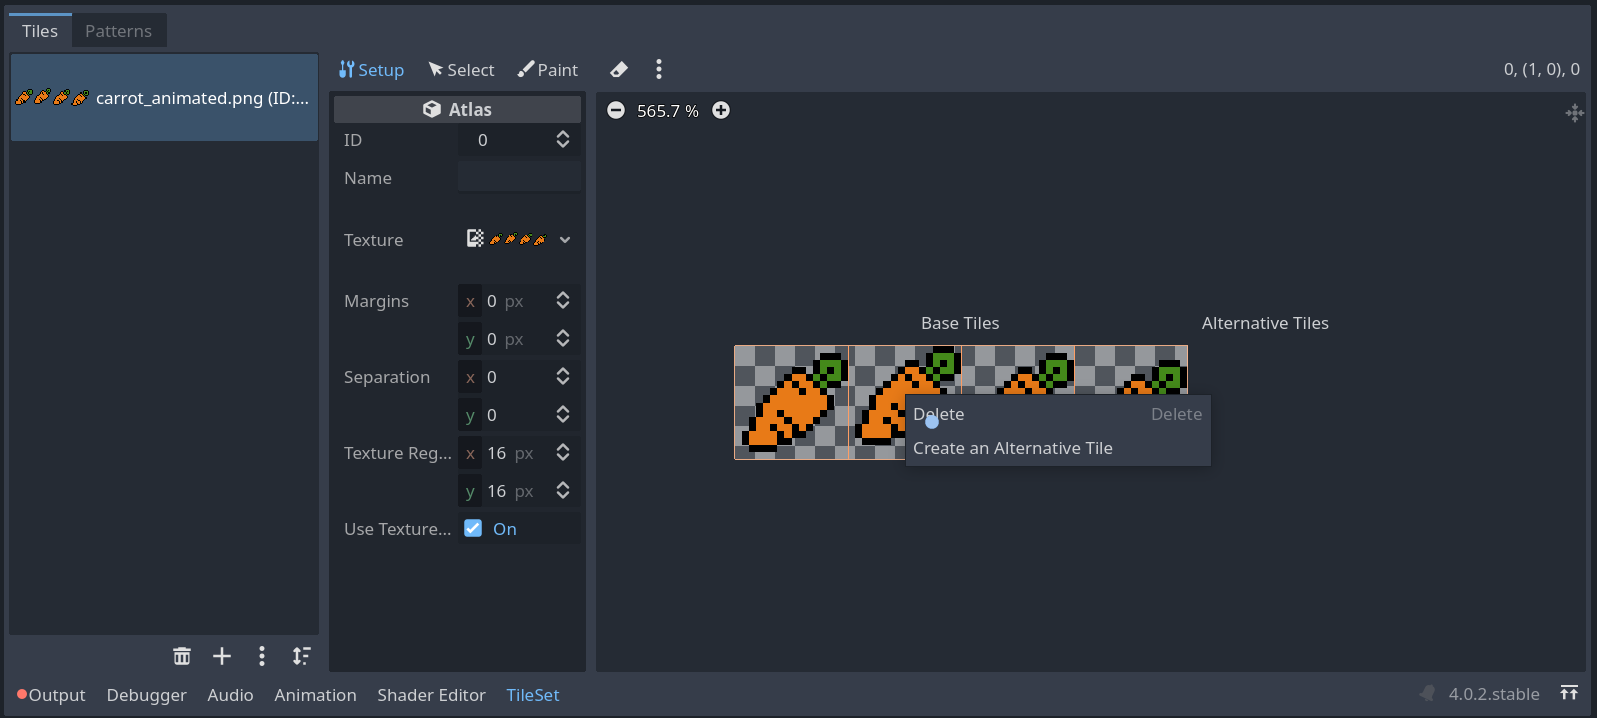Open the Audio bottom panel
This screenshot has width=1597, height=718.
tap(230, 695)
